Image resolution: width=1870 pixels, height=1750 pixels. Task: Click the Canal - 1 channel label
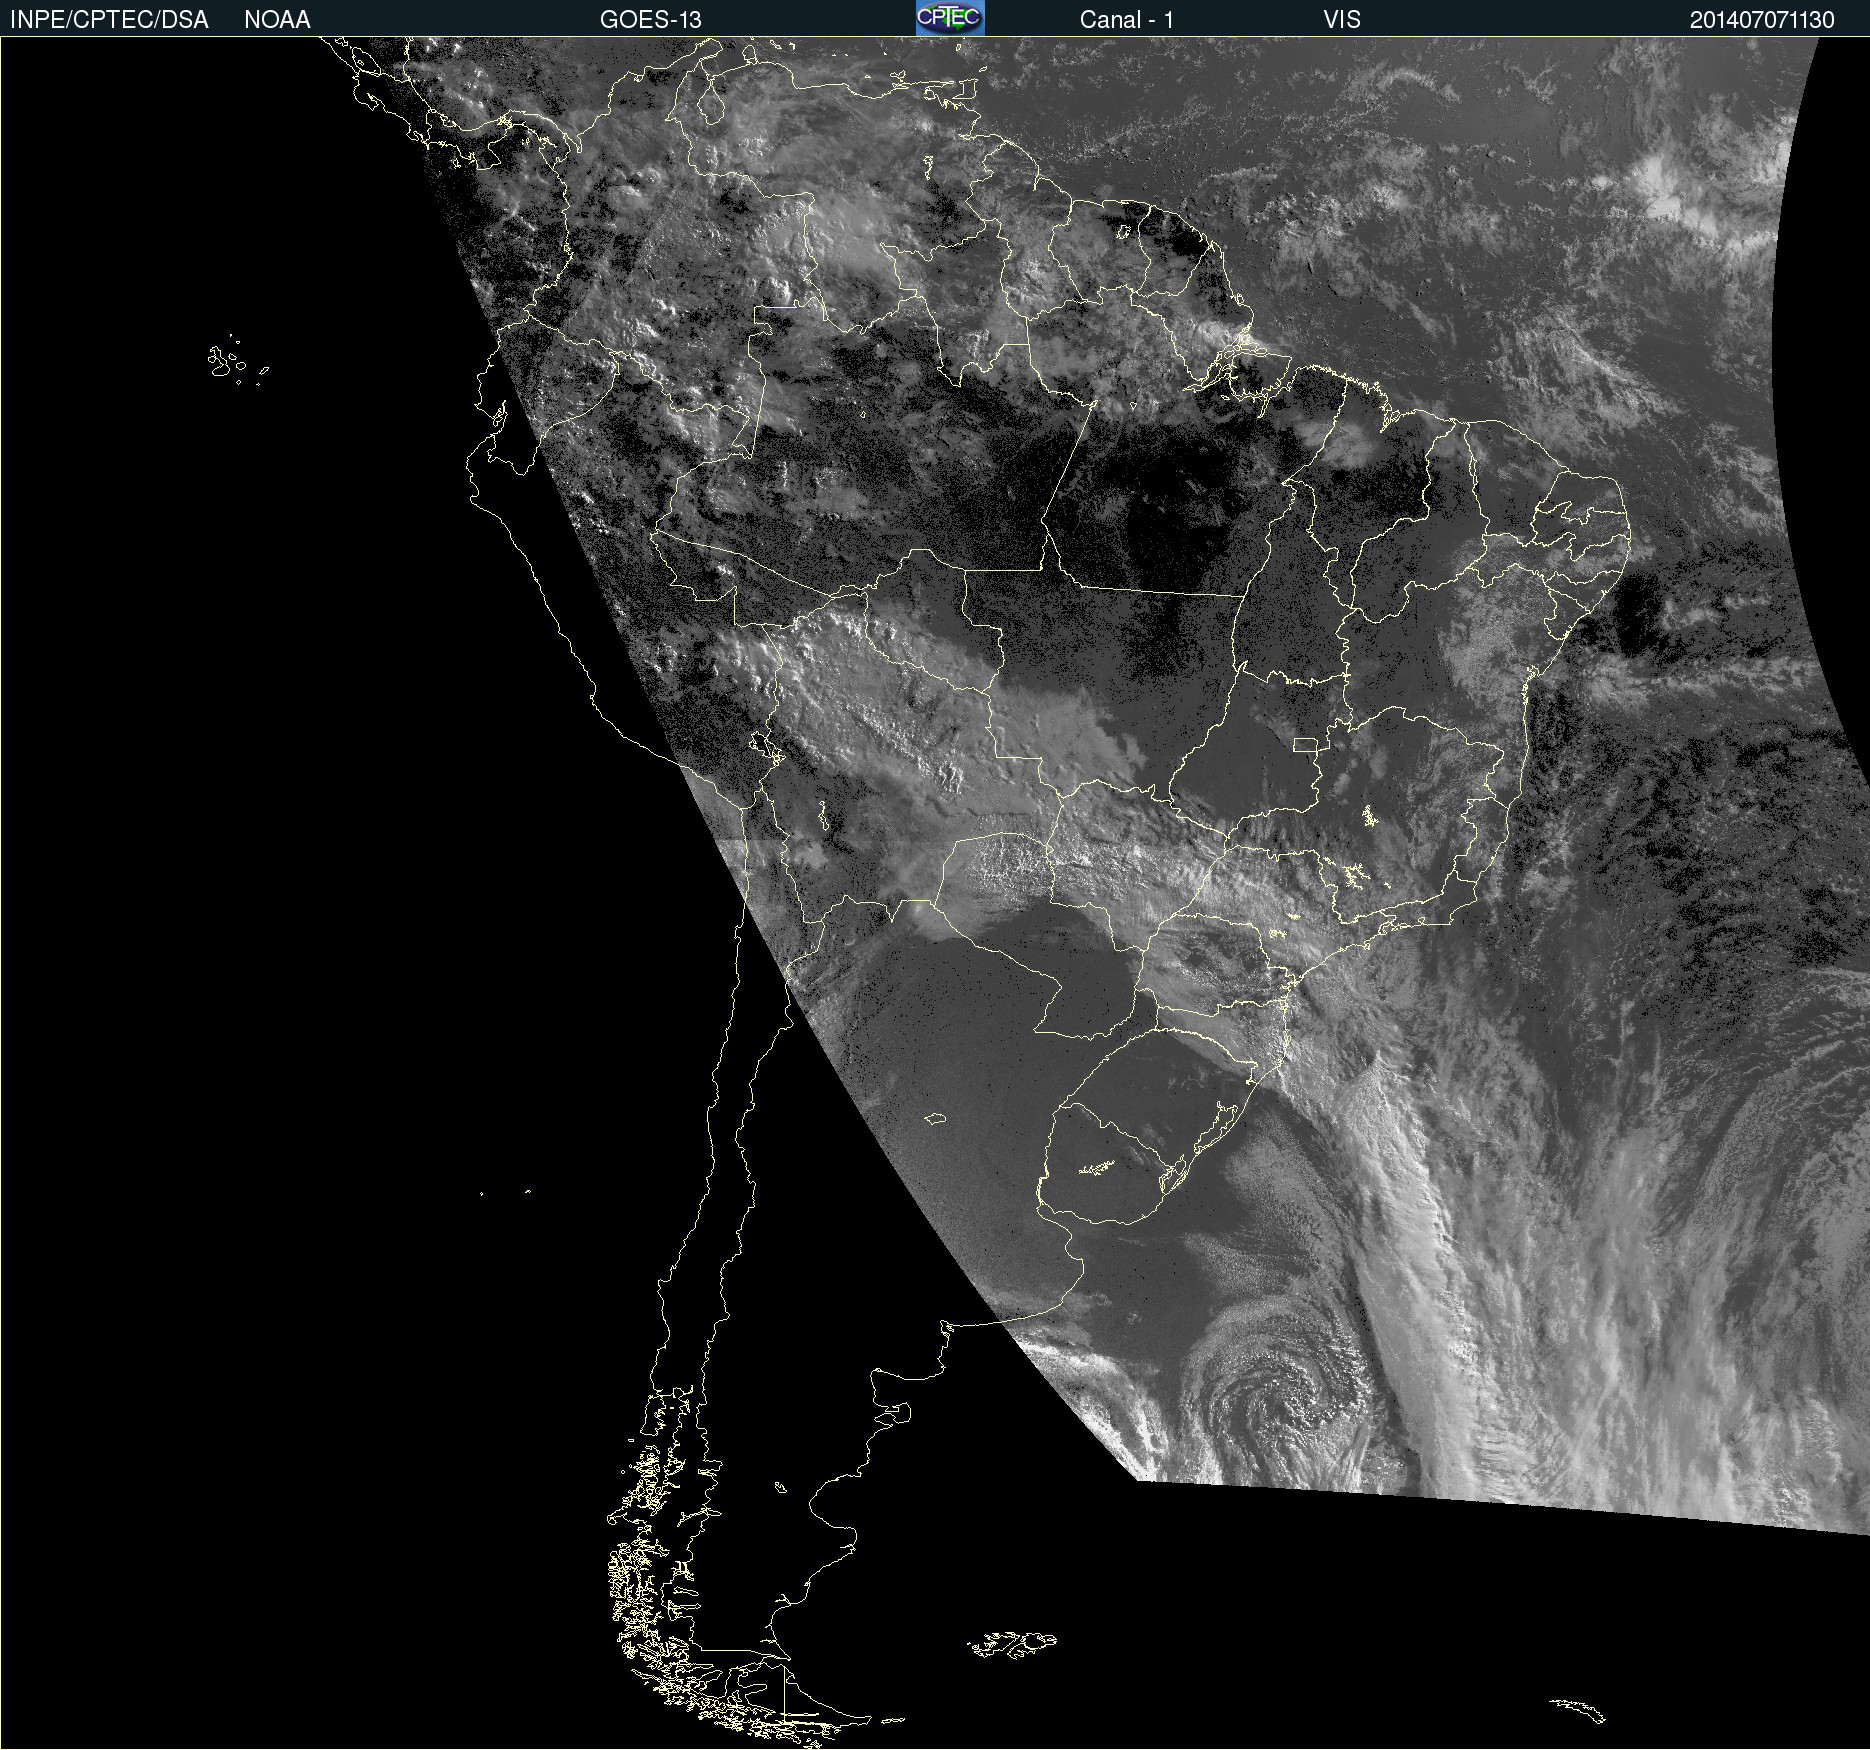pos(1126,20)
